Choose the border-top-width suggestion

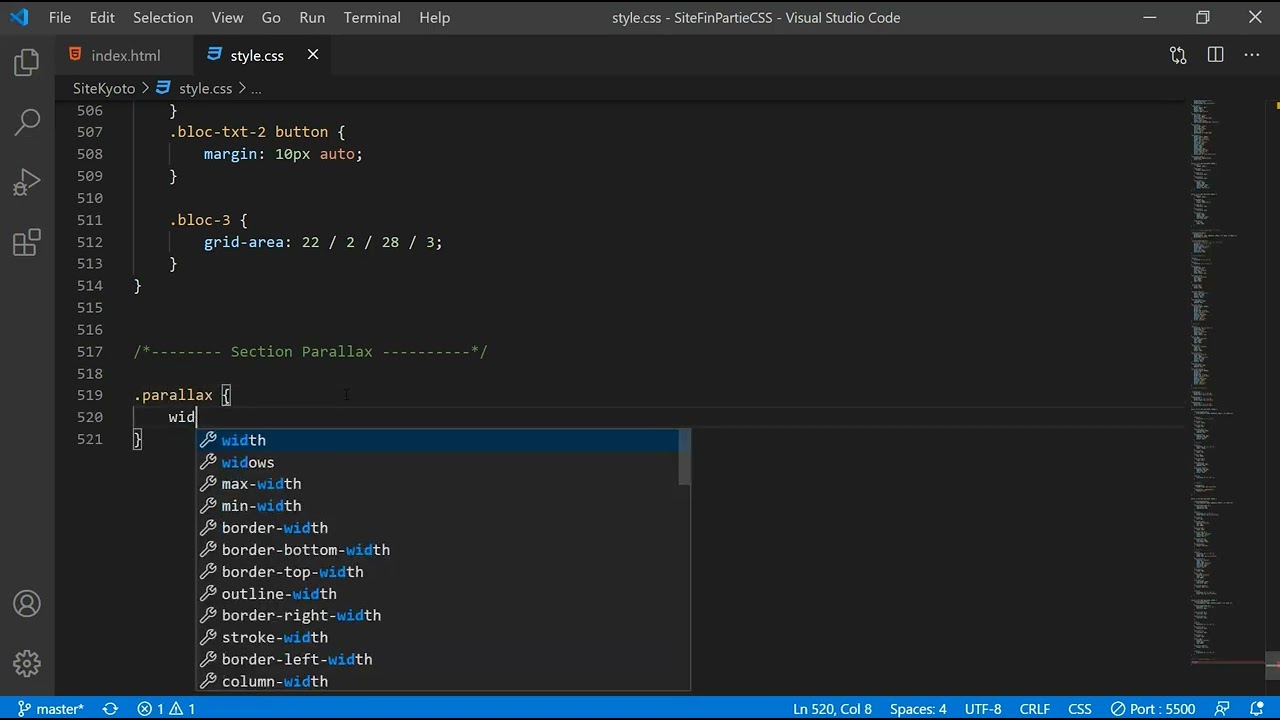point(437,572)
